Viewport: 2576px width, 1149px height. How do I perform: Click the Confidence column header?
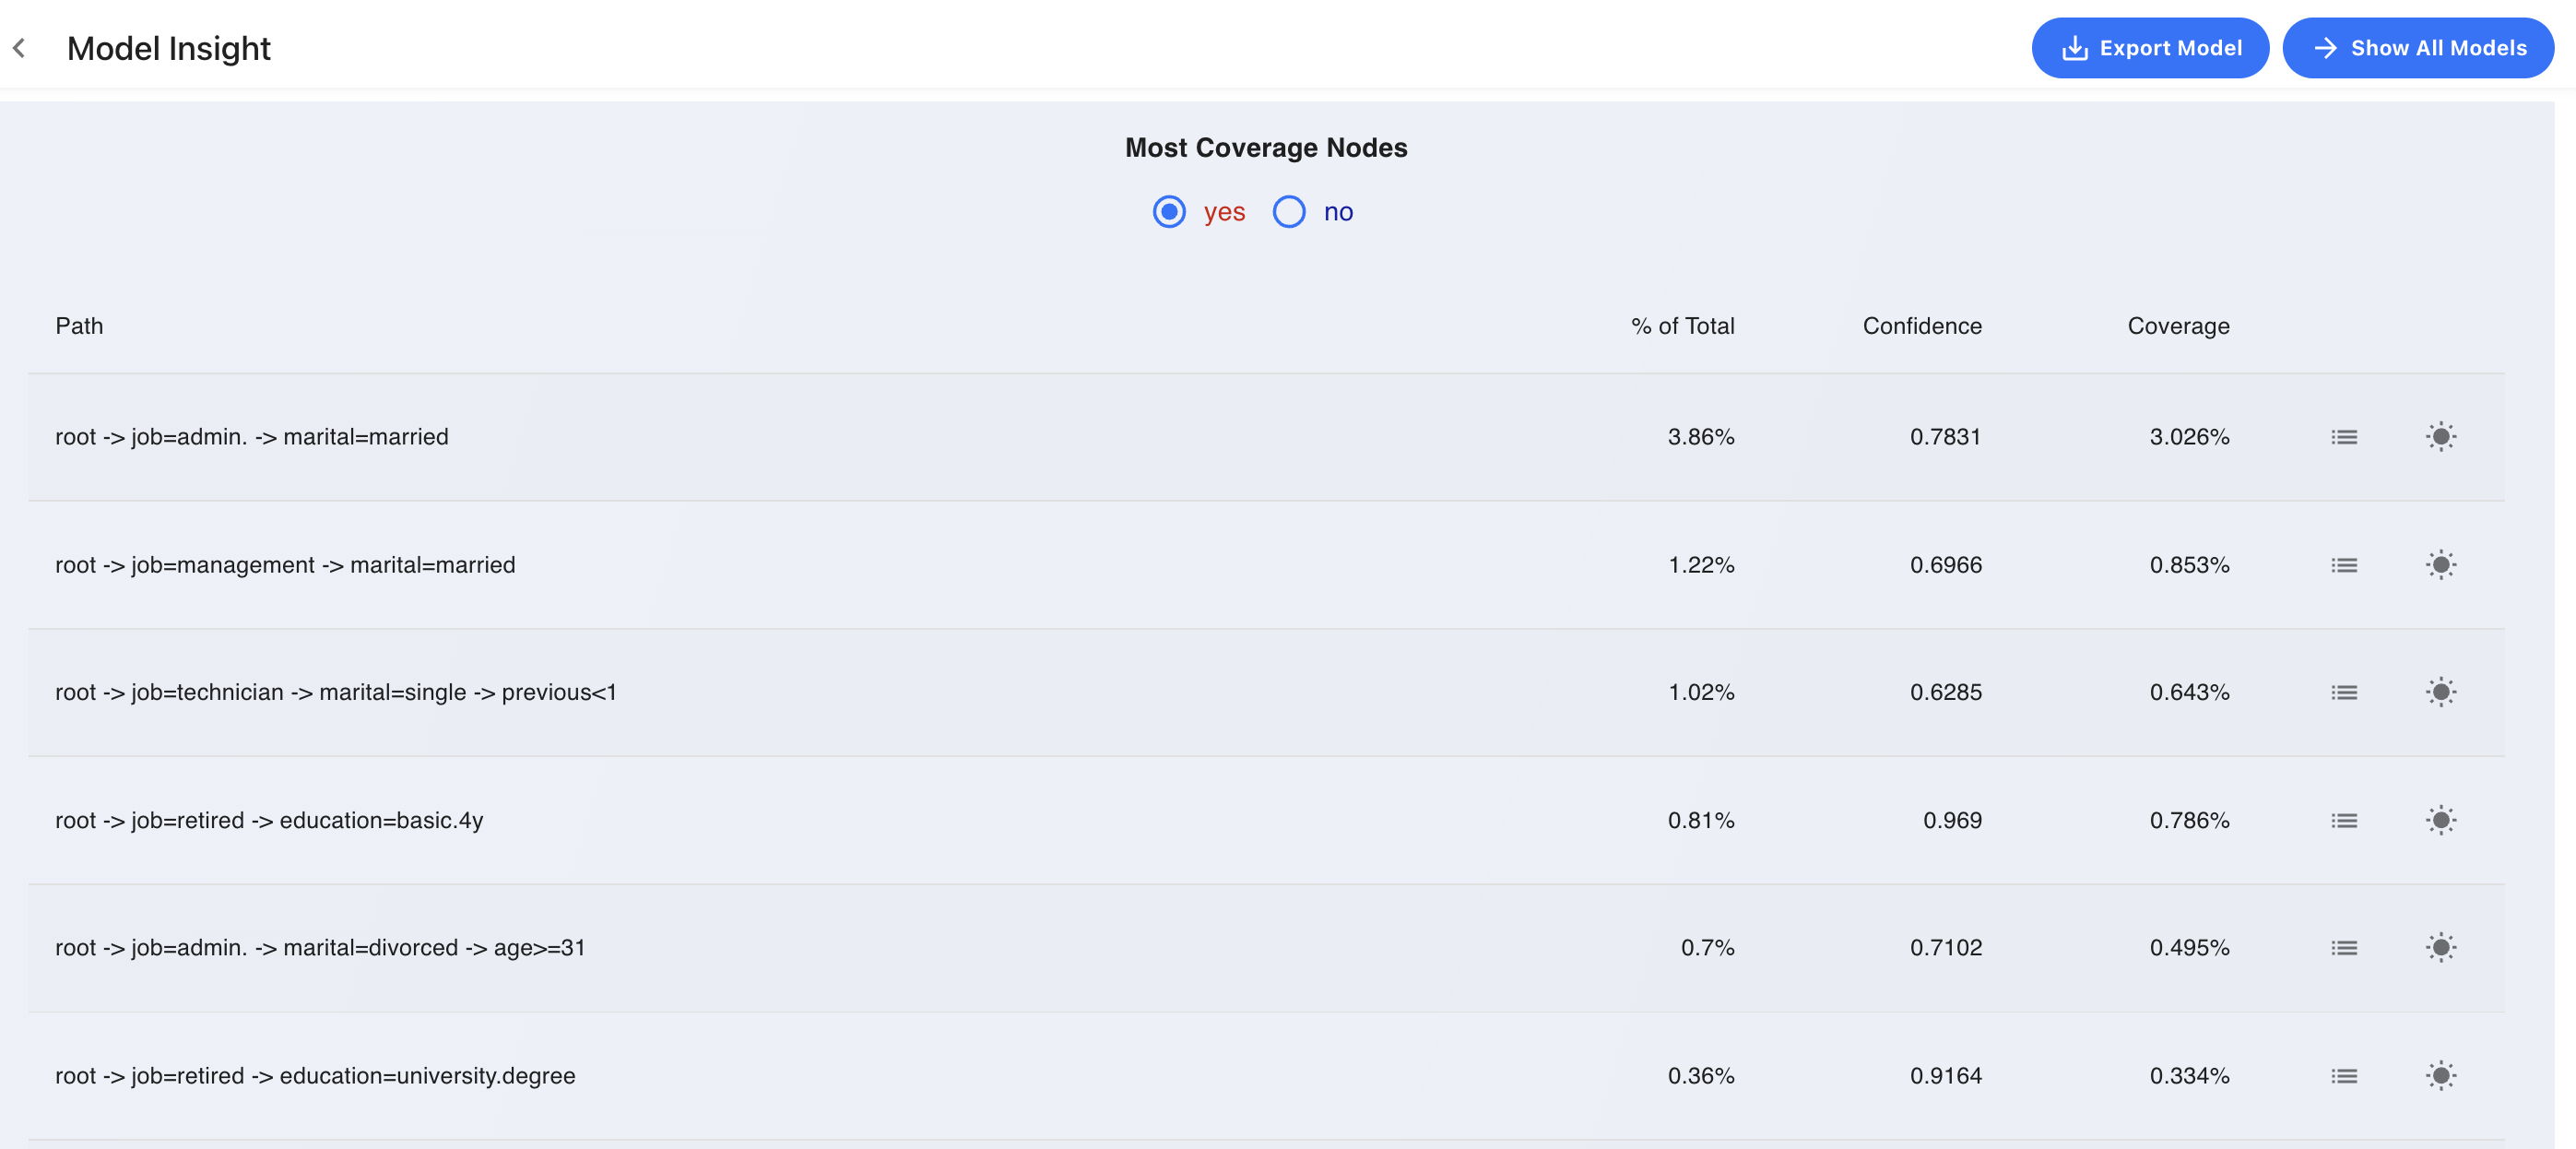[x=1922, y=326]
